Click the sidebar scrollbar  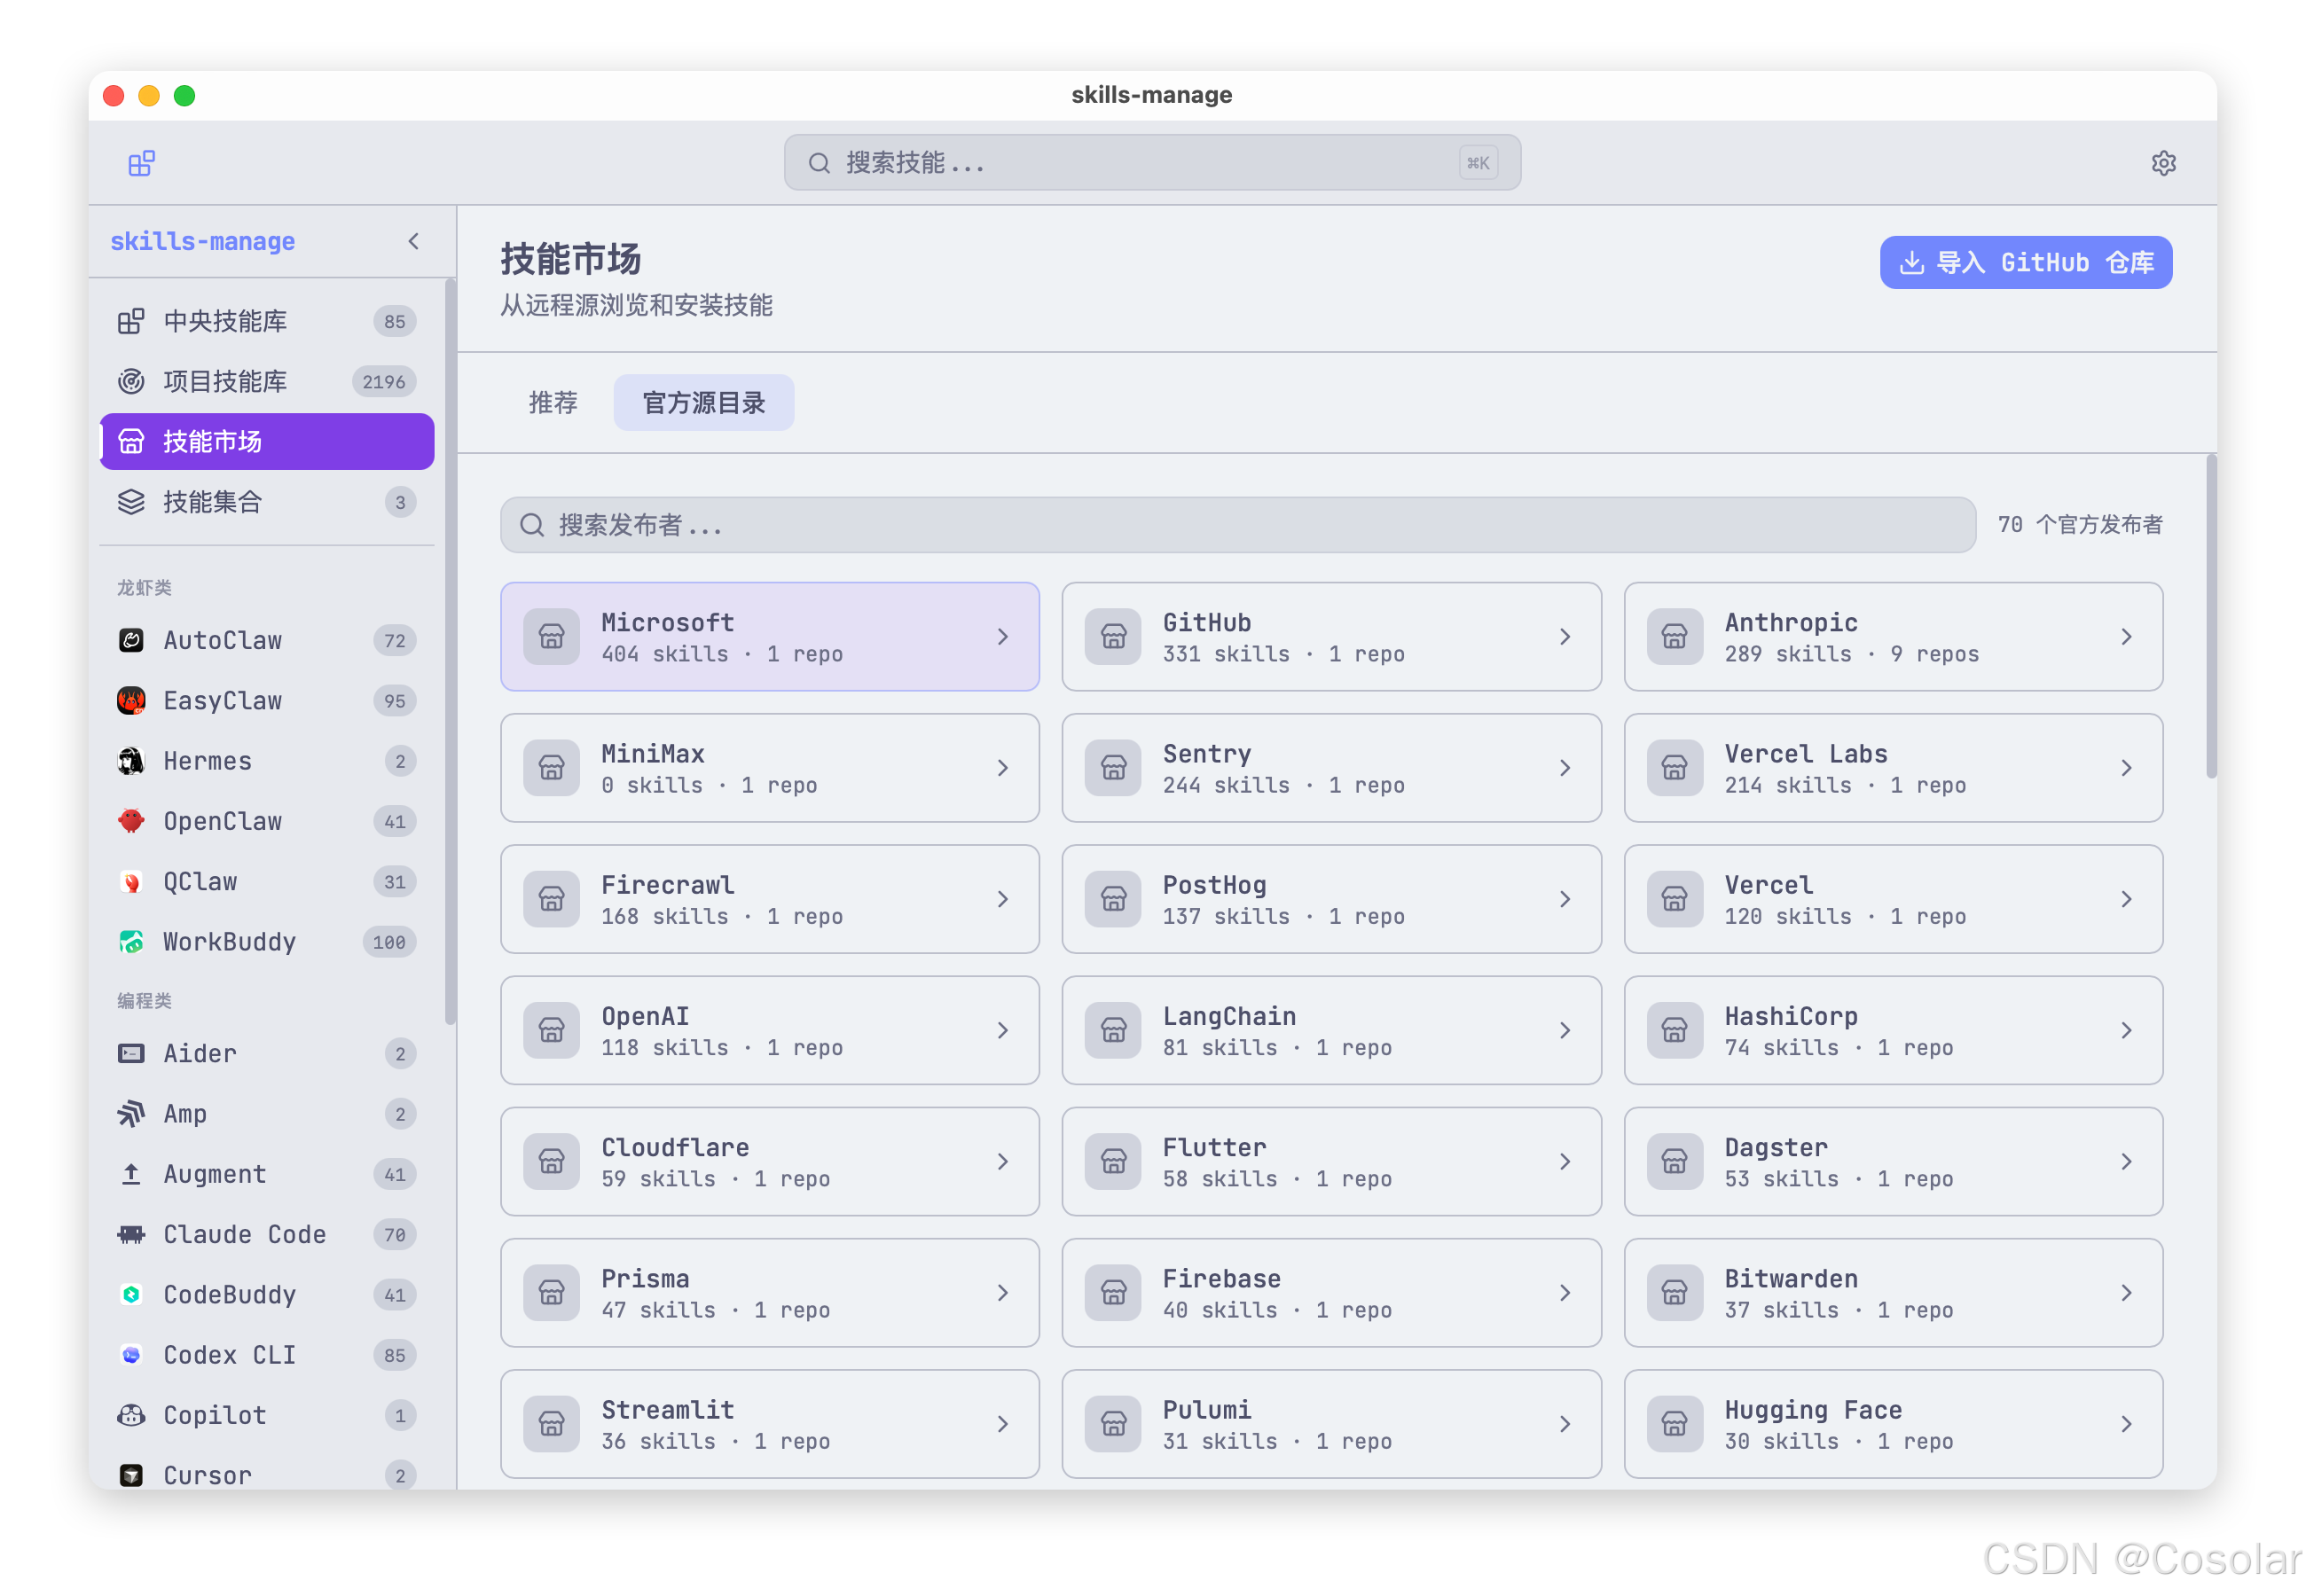pyautogui.click(x=450, y=652)
